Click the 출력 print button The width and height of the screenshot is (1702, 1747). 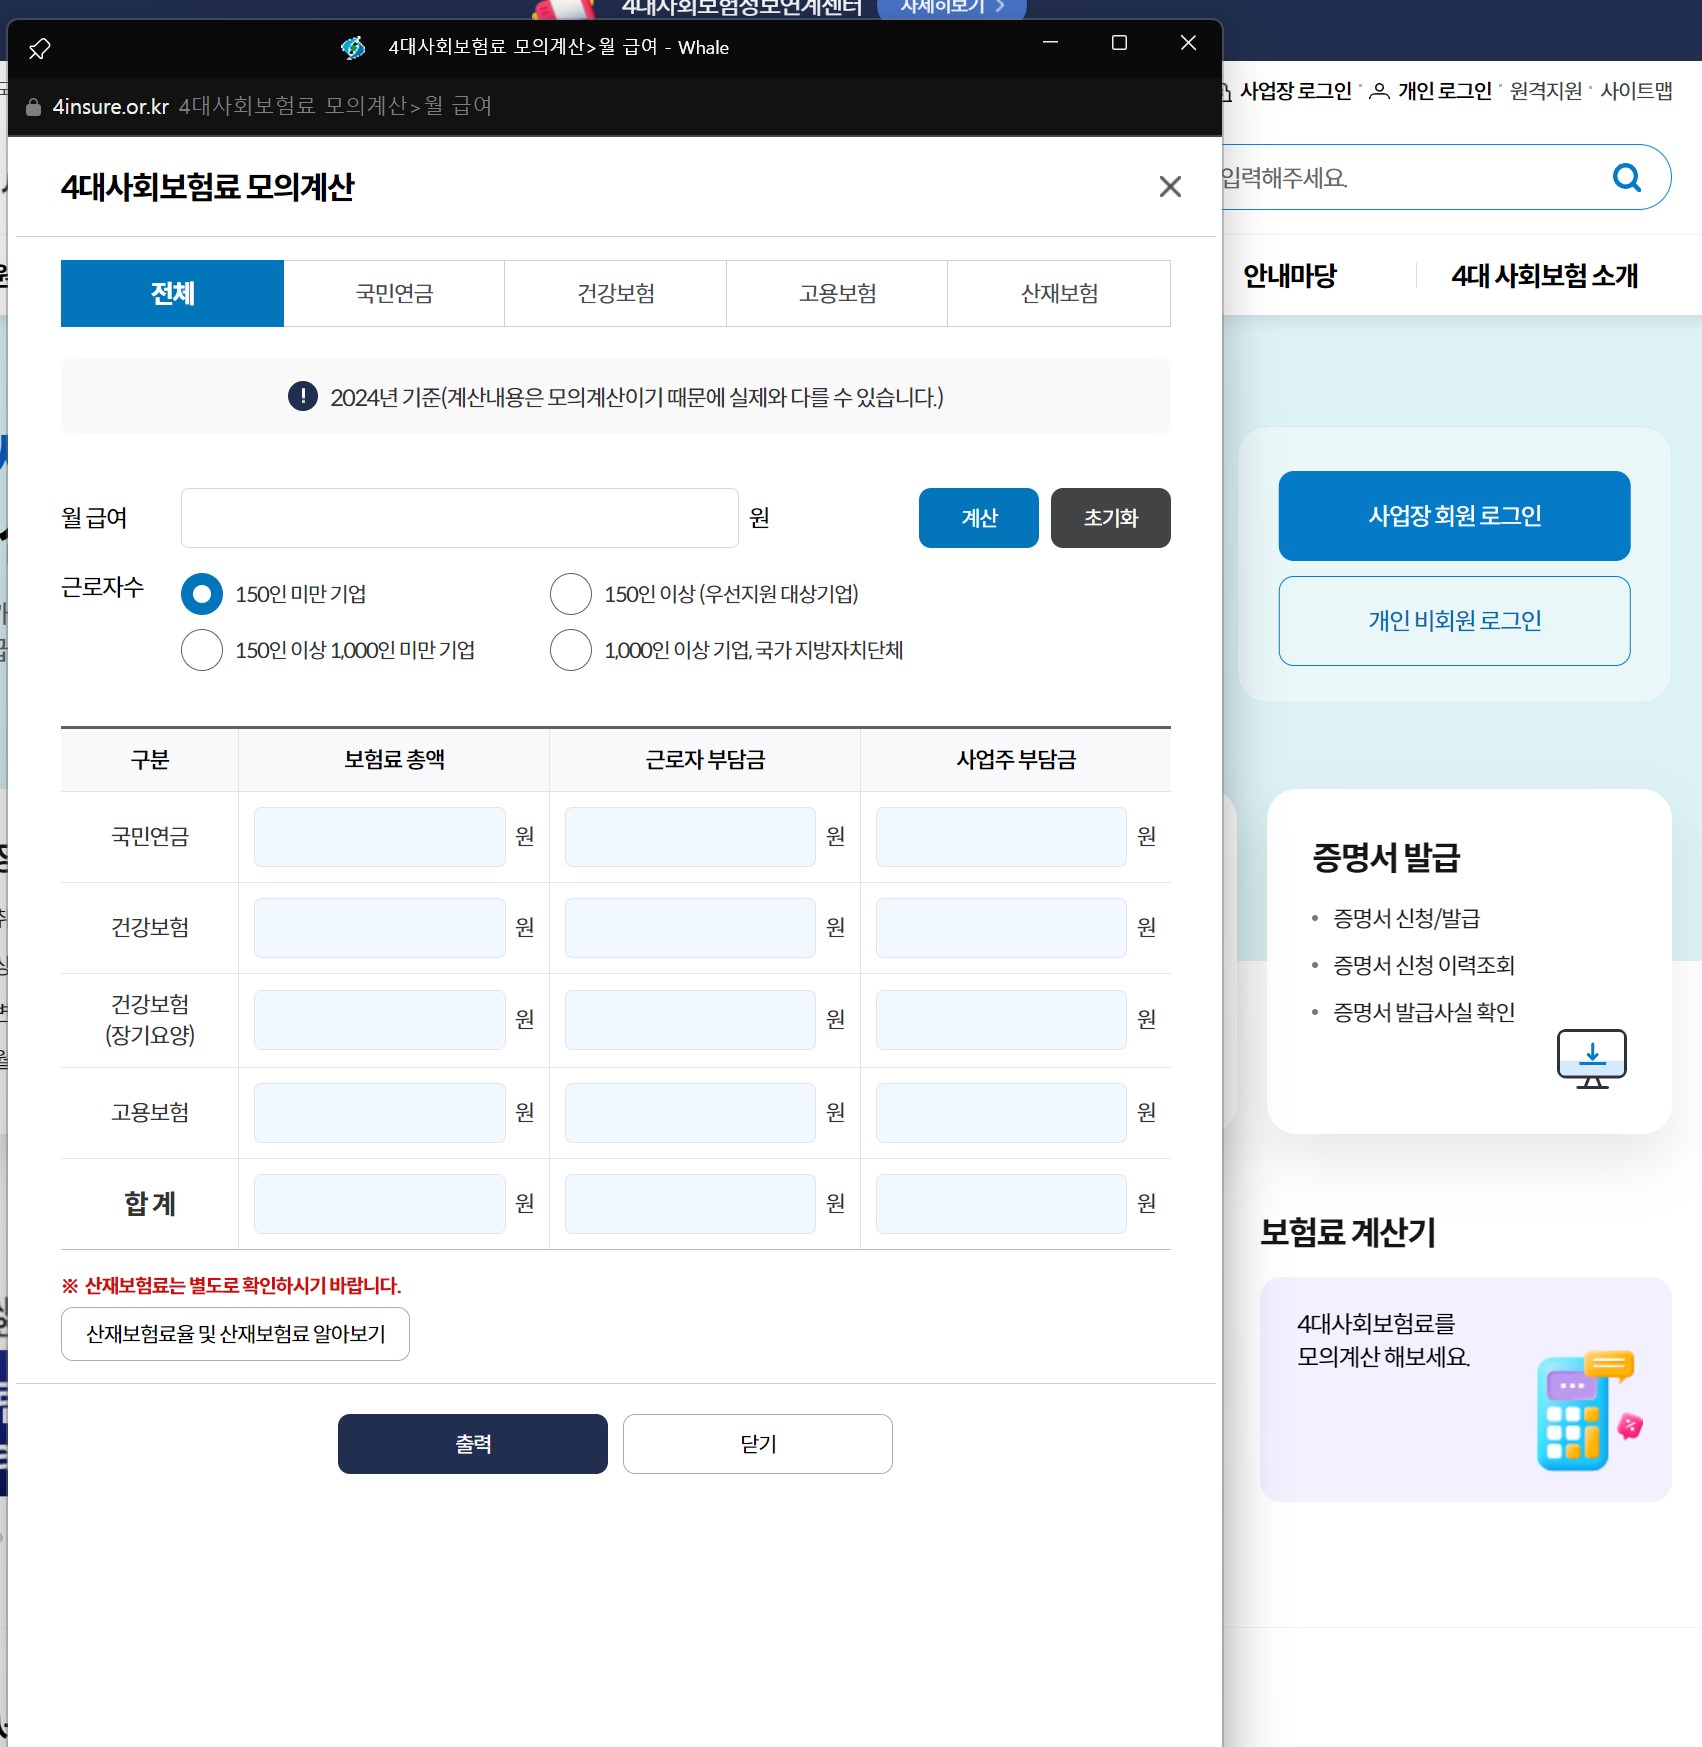point(472,1443)
